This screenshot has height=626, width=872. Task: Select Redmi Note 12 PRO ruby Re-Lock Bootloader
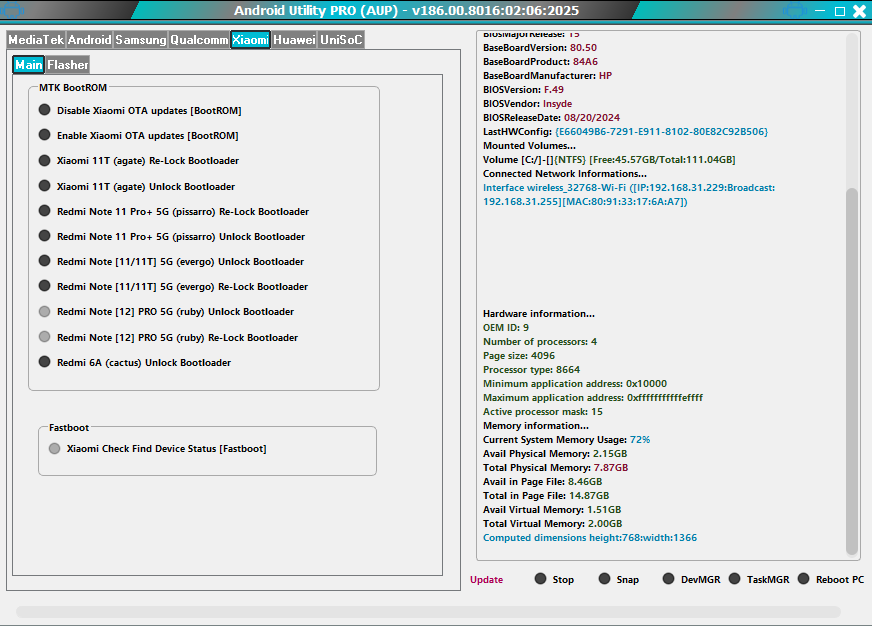pyautogui.click(x=169, y=337)
